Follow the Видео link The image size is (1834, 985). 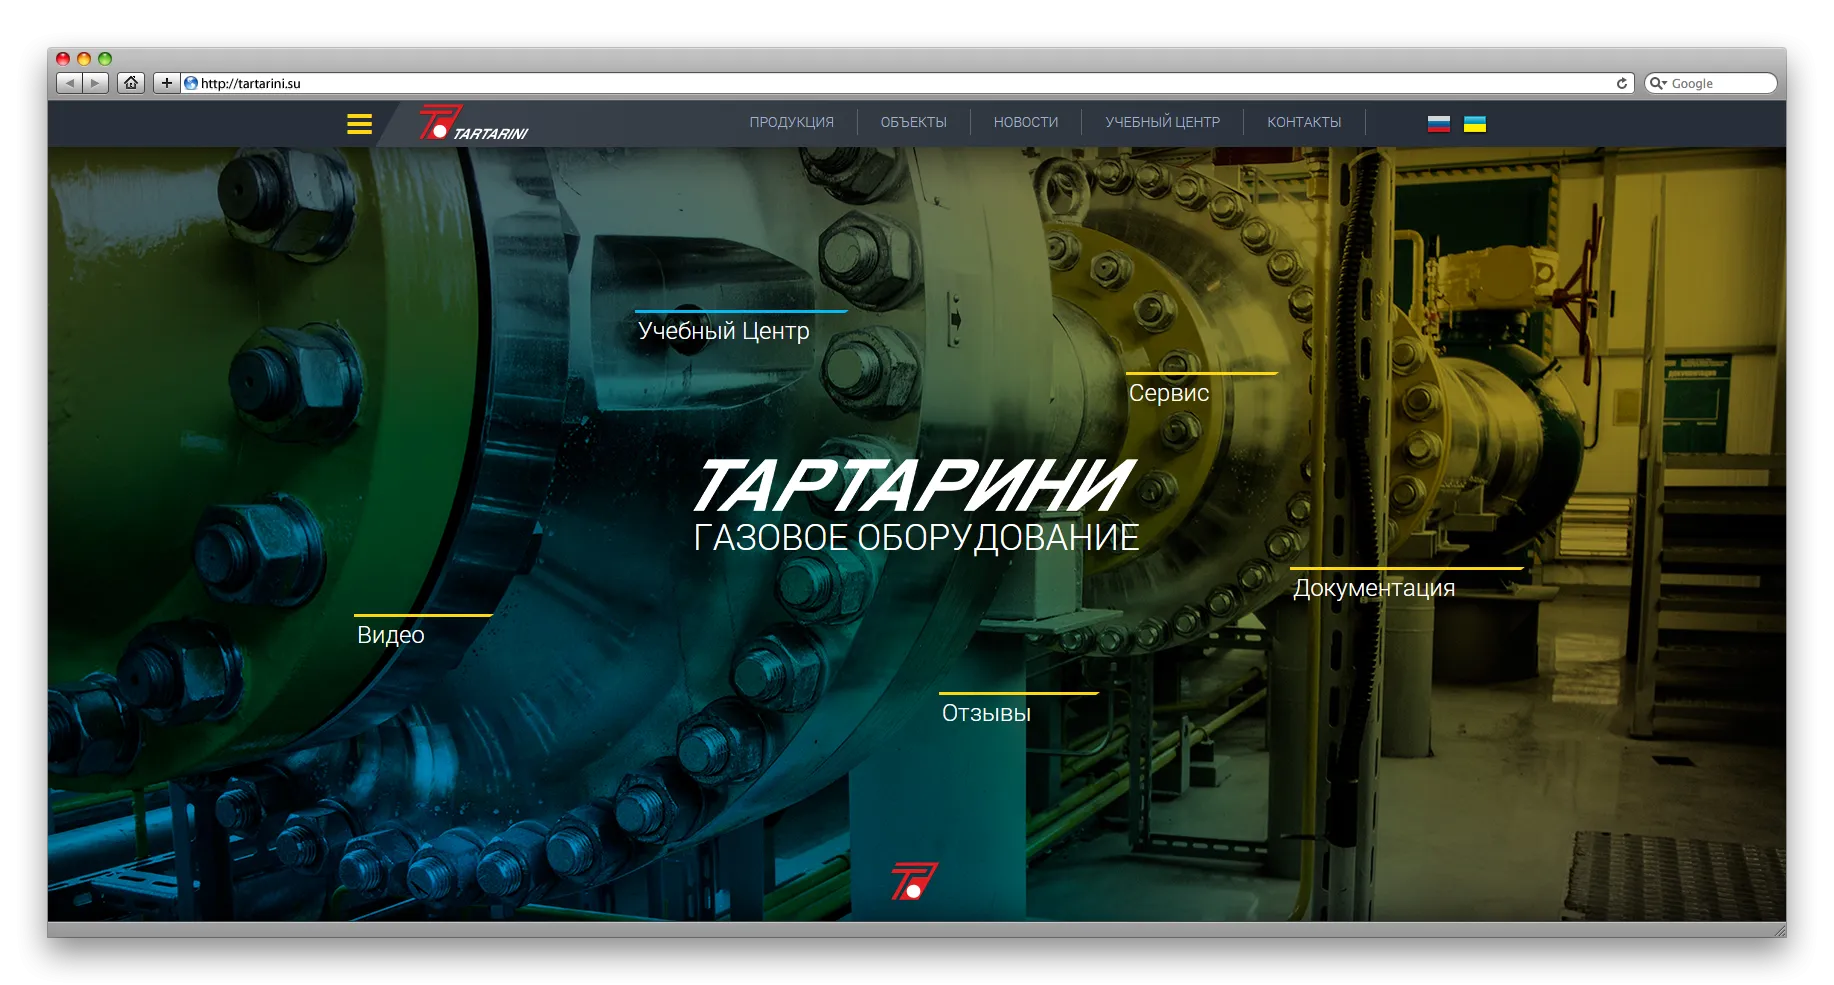point(391,635)
